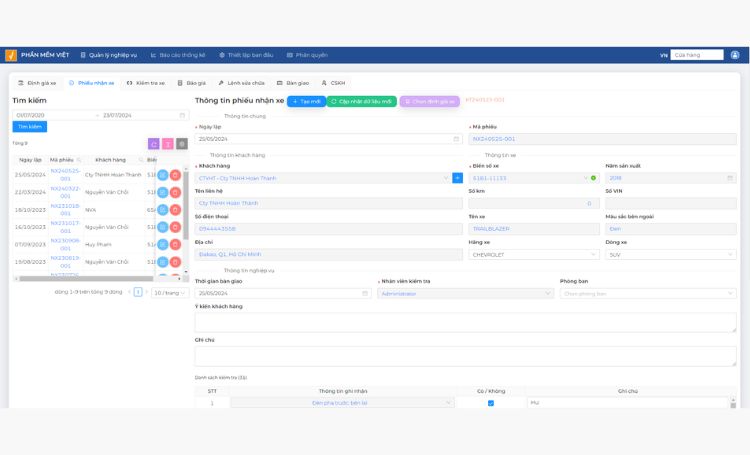Switch to the Kiểm tra xe tab

(146, 83)
